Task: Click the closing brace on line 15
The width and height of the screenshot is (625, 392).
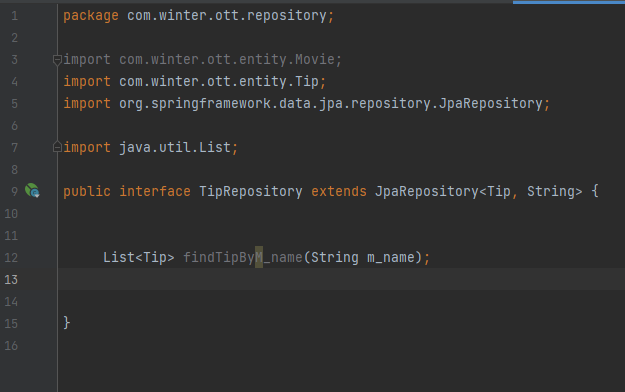Action: [67, 322]
